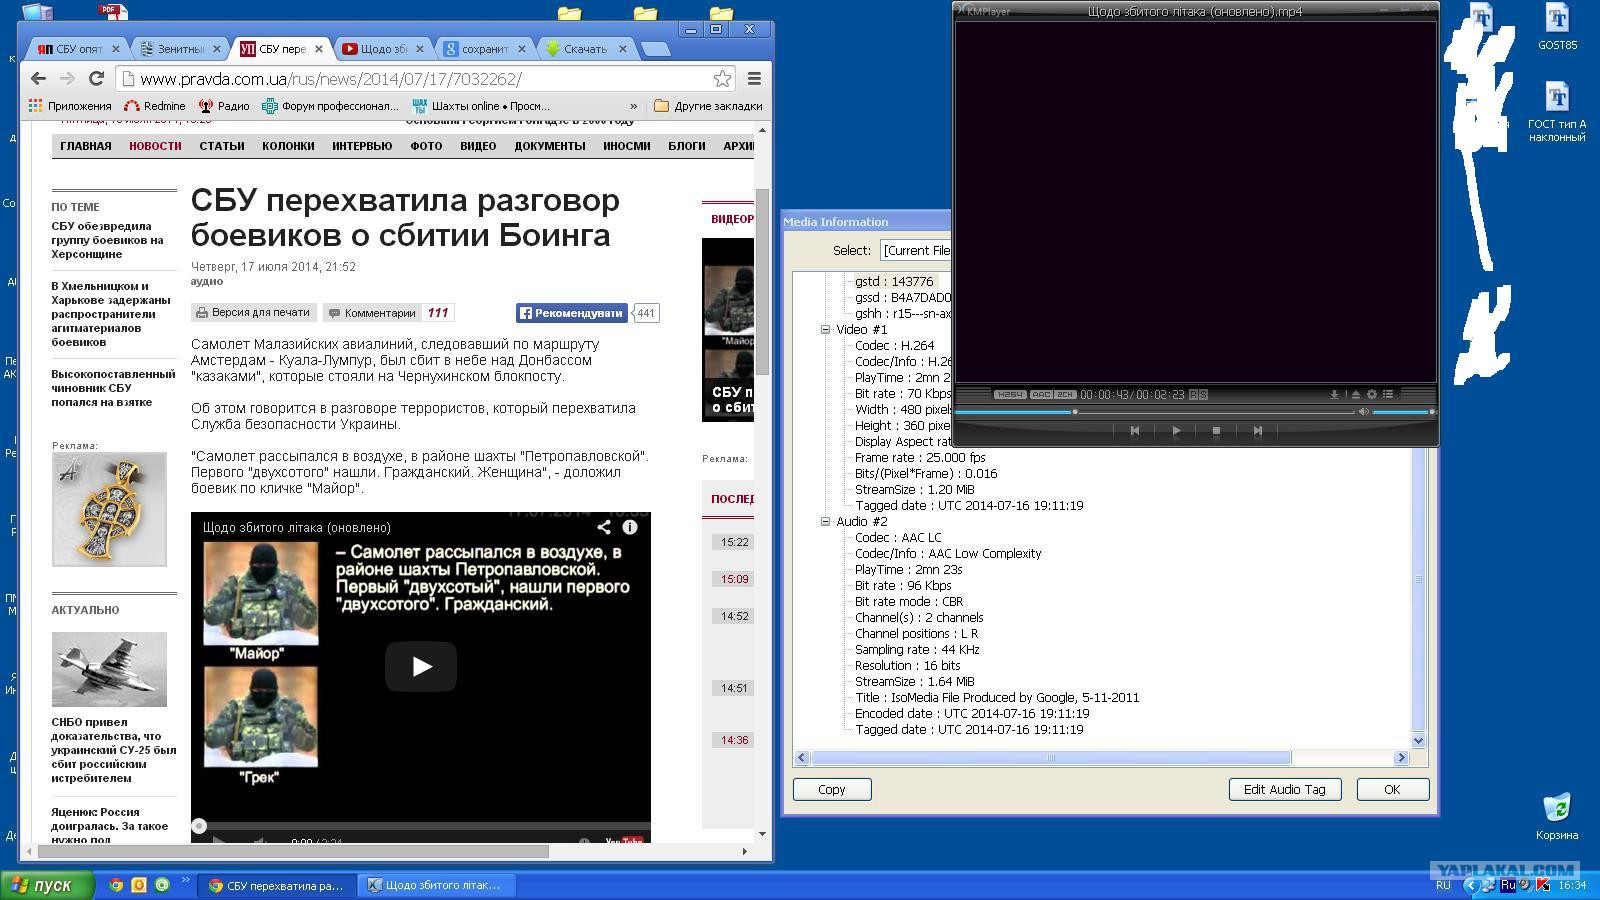Open the KMPlayer playlist icon
This screenshot has height=900, width=1600.
(1388, 394)
